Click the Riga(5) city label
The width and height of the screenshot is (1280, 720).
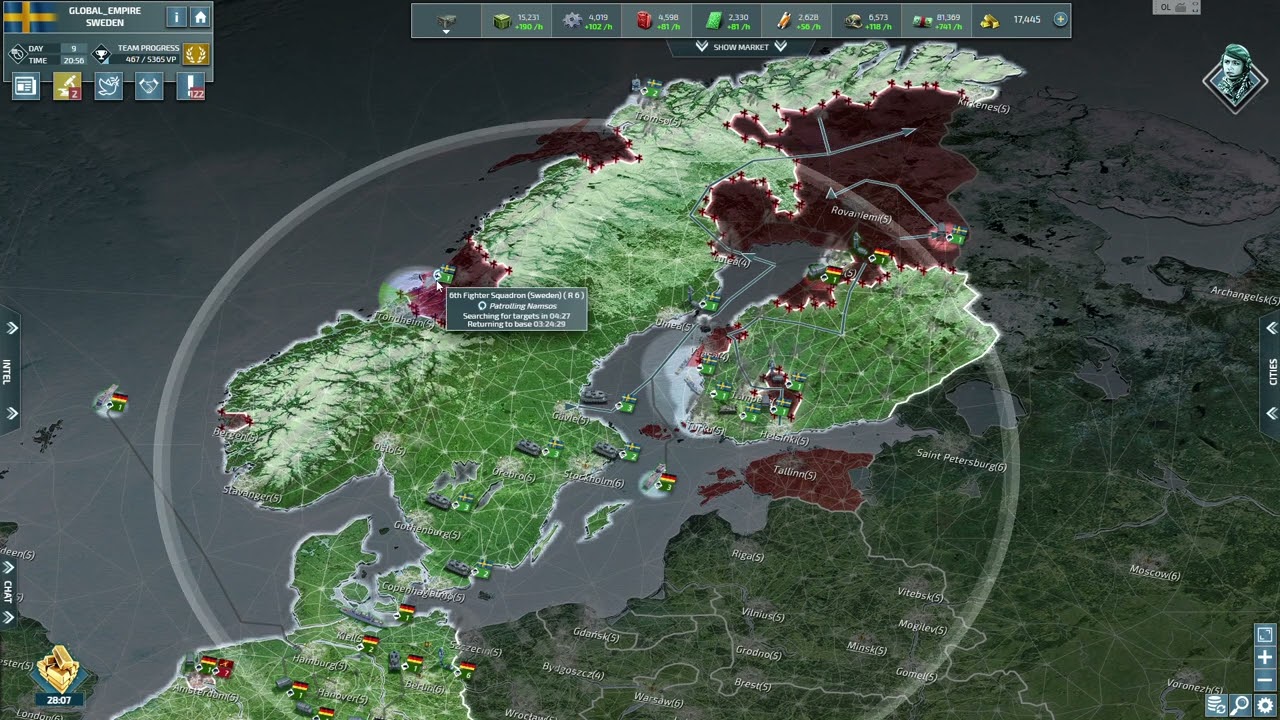[x=746, y=555]
